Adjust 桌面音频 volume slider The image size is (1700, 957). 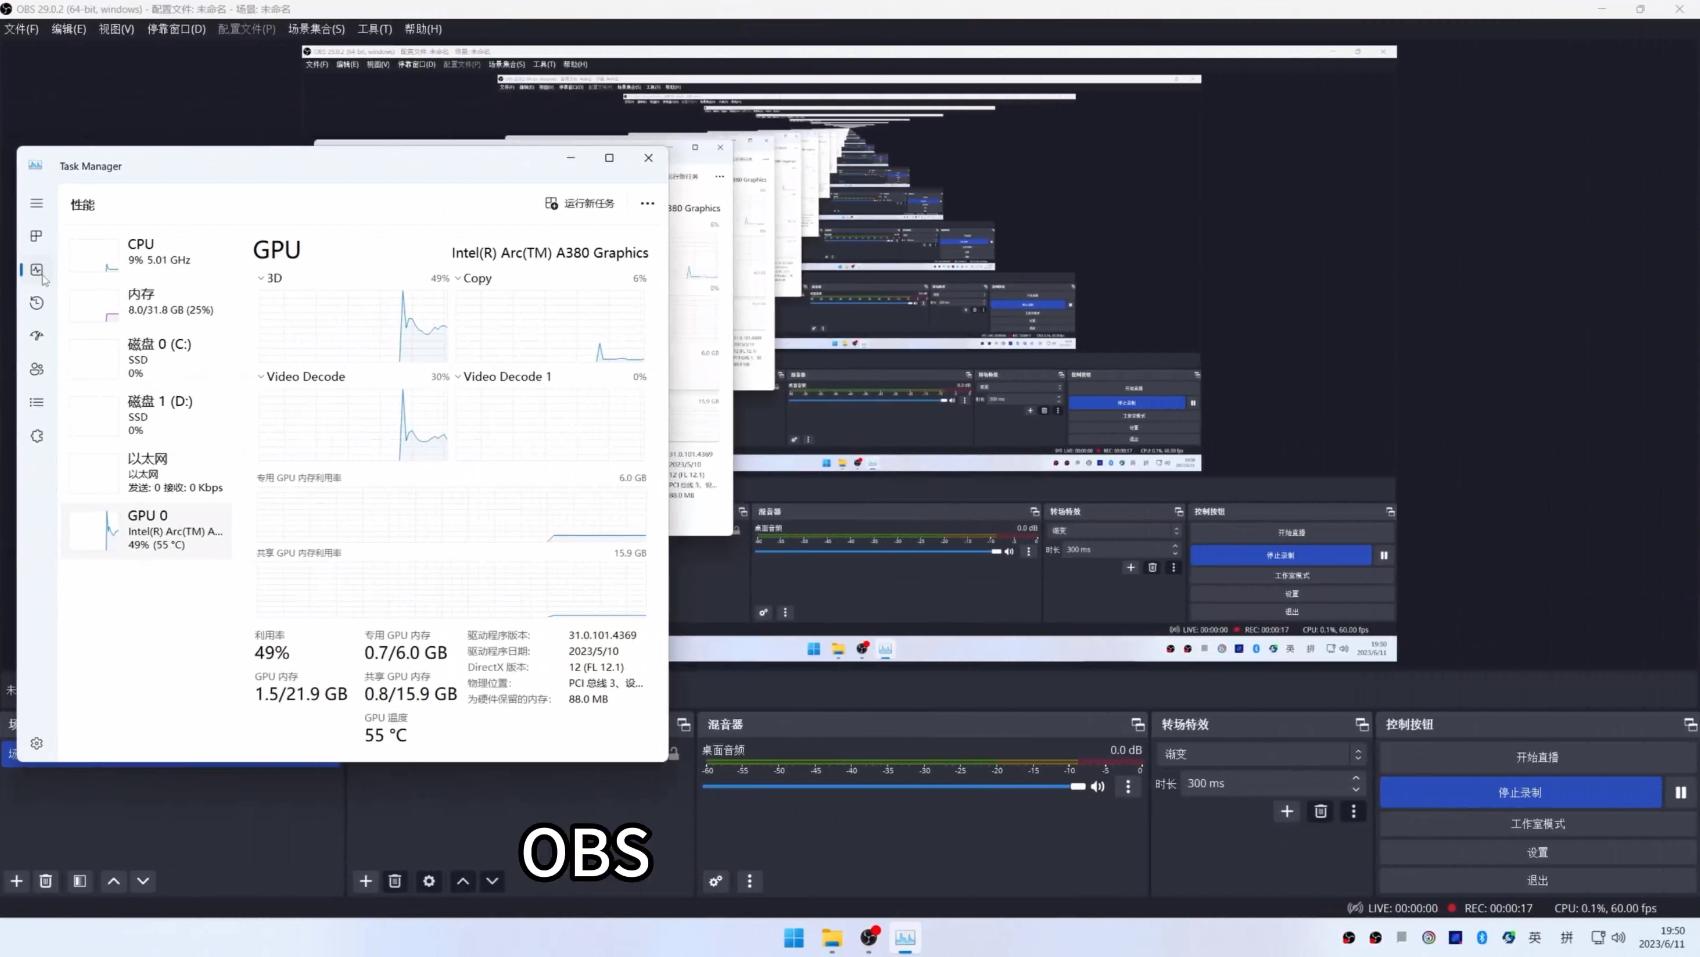click(894, 786)
